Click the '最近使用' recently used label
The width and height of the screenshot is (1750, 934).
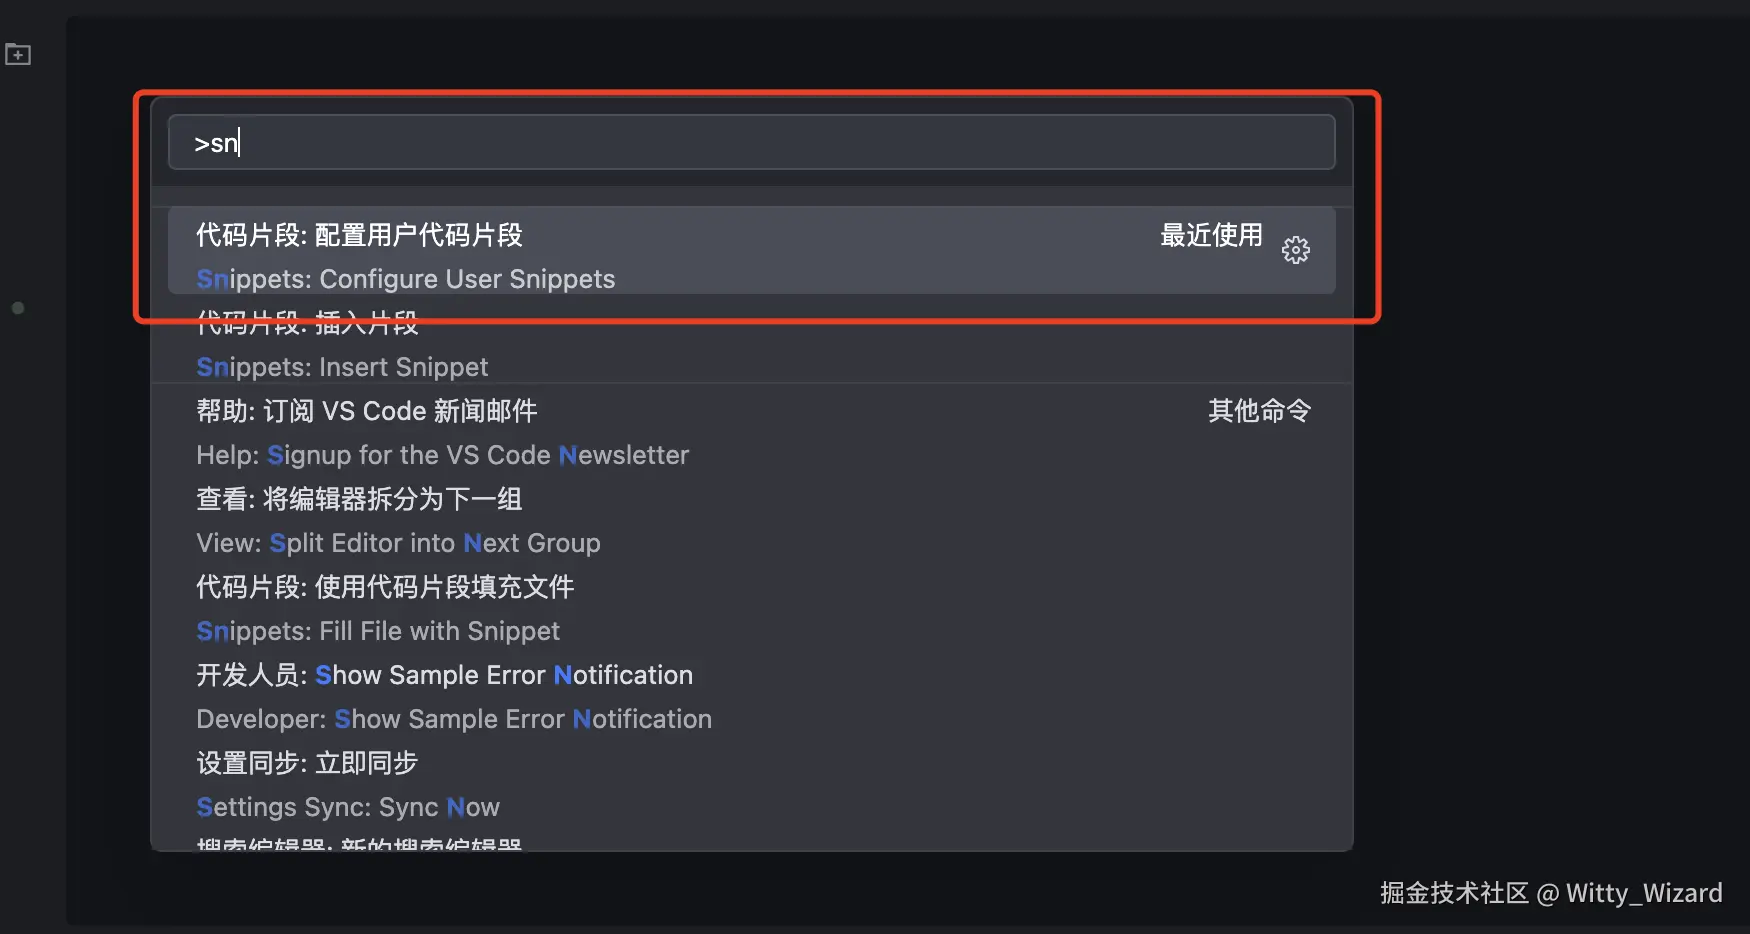[x=1211, y=235]
